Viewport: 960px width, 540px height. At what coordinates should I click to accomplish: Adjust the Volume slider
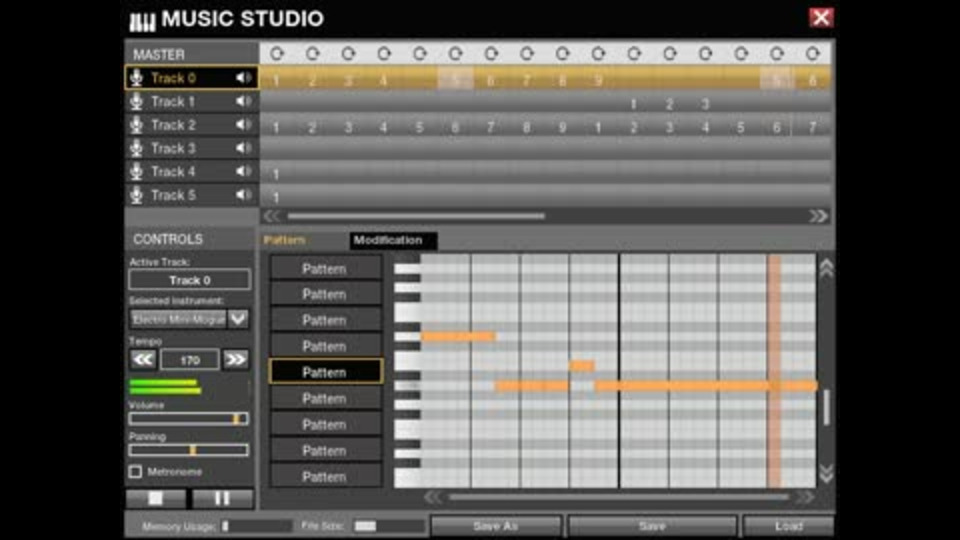click(189, 419)
